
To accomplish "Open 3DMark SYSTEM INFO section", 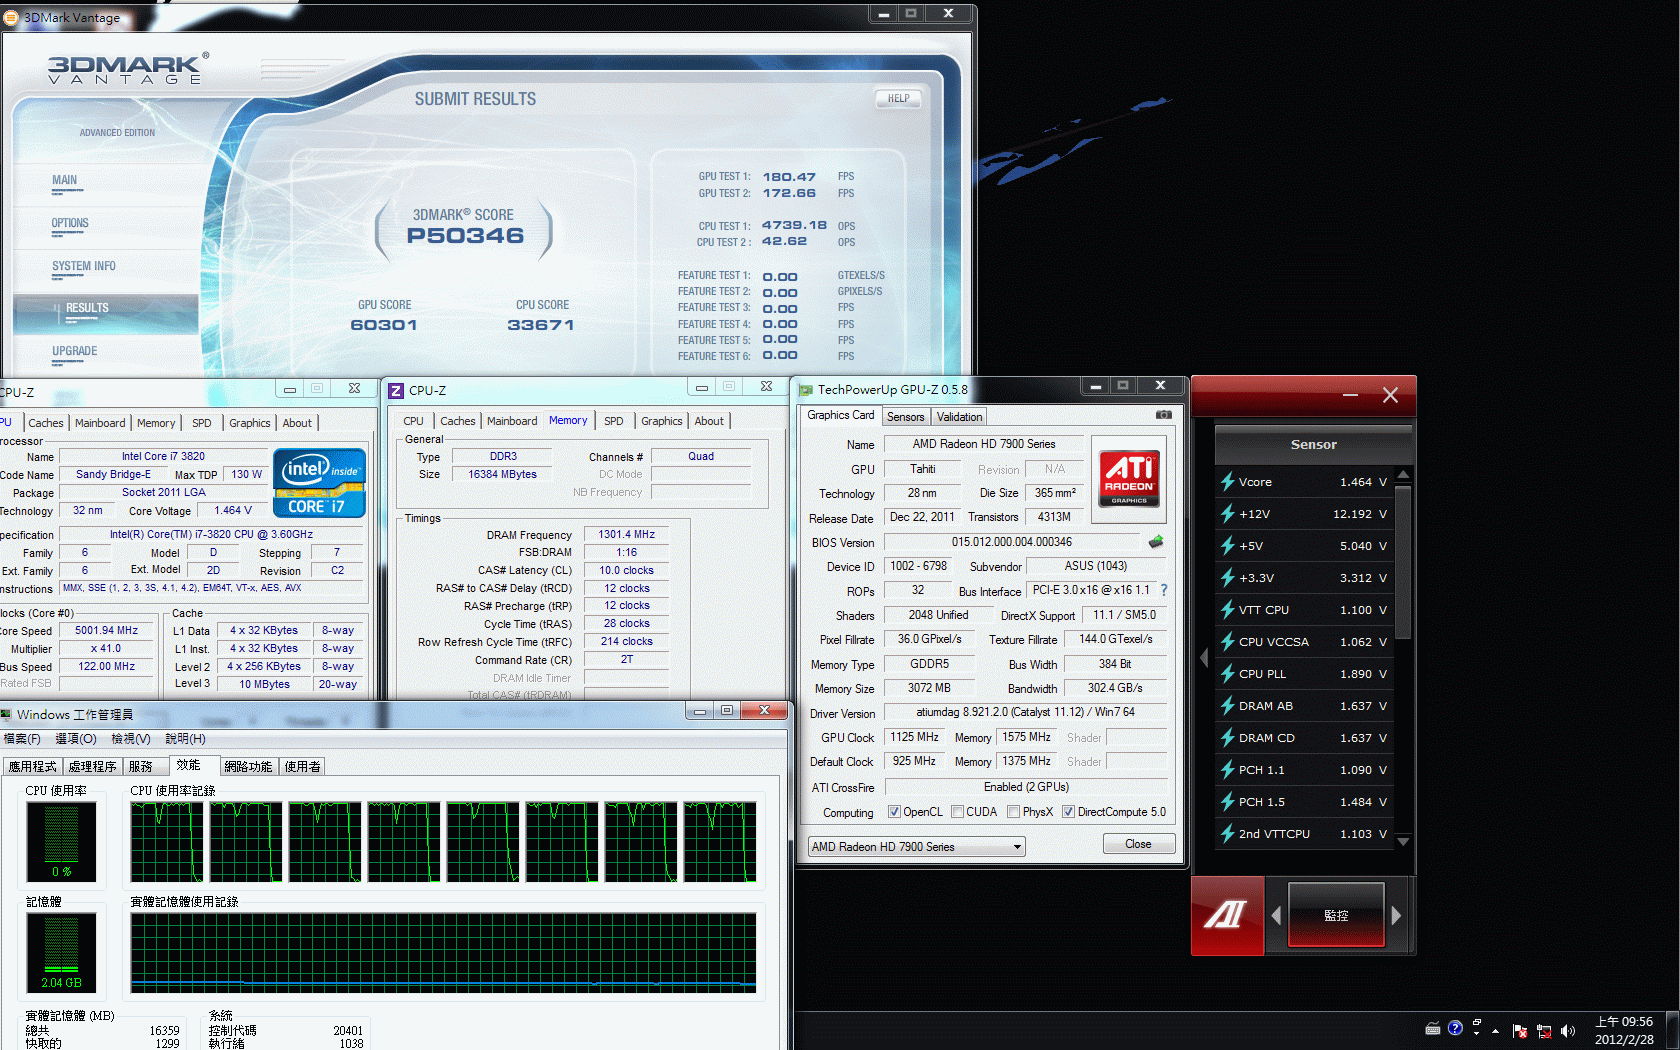I will (84, 266).
